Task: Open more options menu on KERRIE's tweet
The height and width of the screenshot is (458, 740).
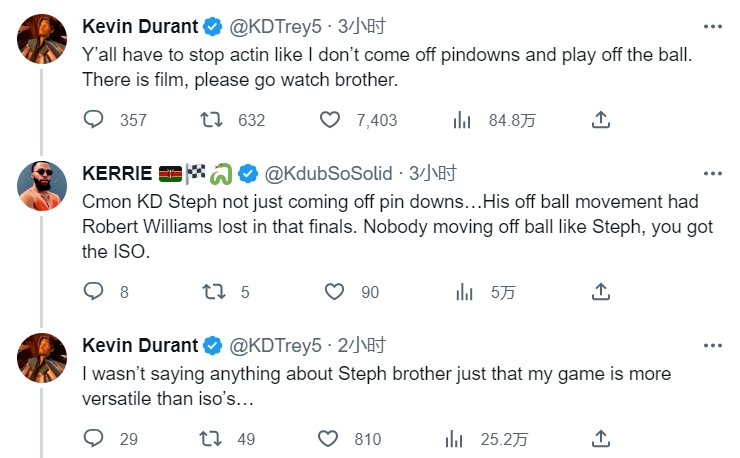Action: click(712, 172)
